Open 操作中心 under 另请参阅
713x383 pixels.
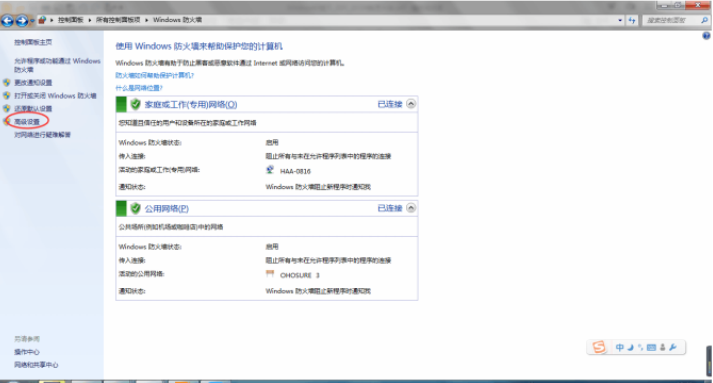[x=26, y=352]
